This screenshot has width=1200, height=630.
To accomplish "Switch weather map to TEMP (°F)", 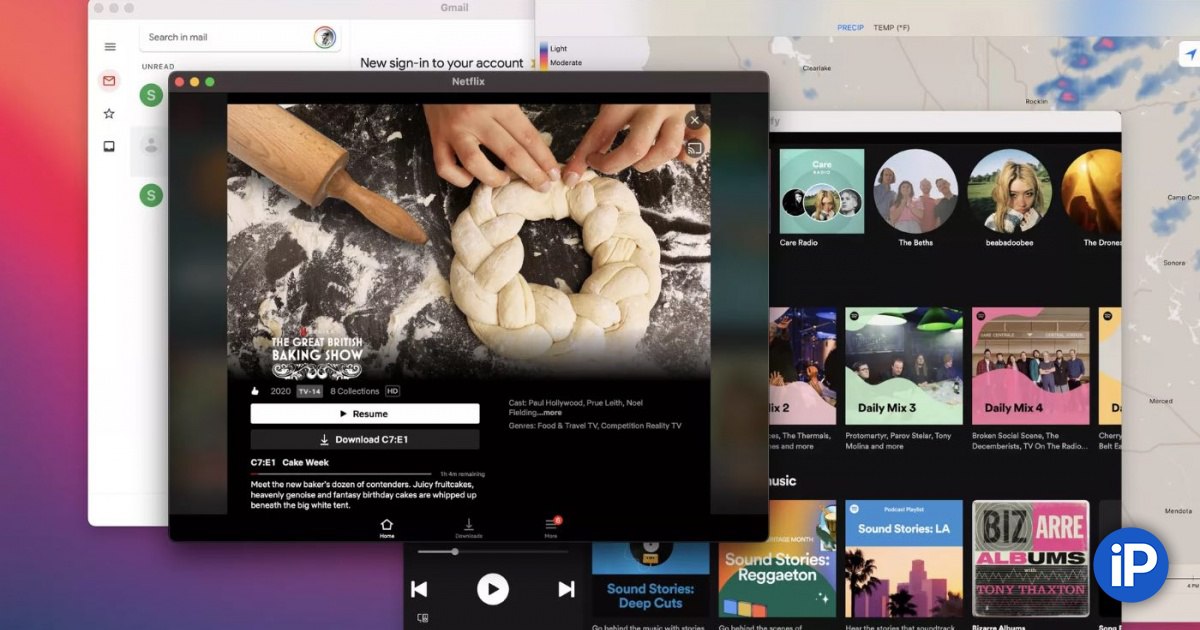I will pos(892,27).
